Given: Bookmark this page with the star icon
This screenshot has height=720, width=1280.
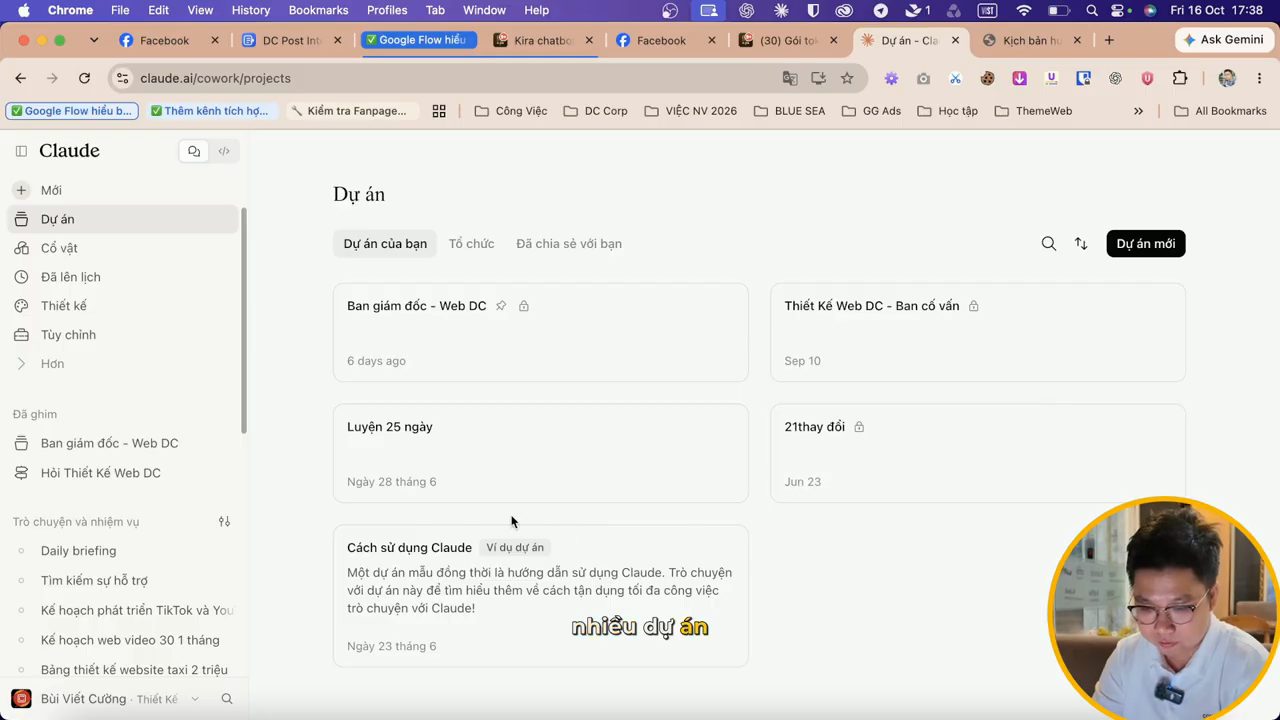Looking at the screenshot, I should click(x=847, y=78).
